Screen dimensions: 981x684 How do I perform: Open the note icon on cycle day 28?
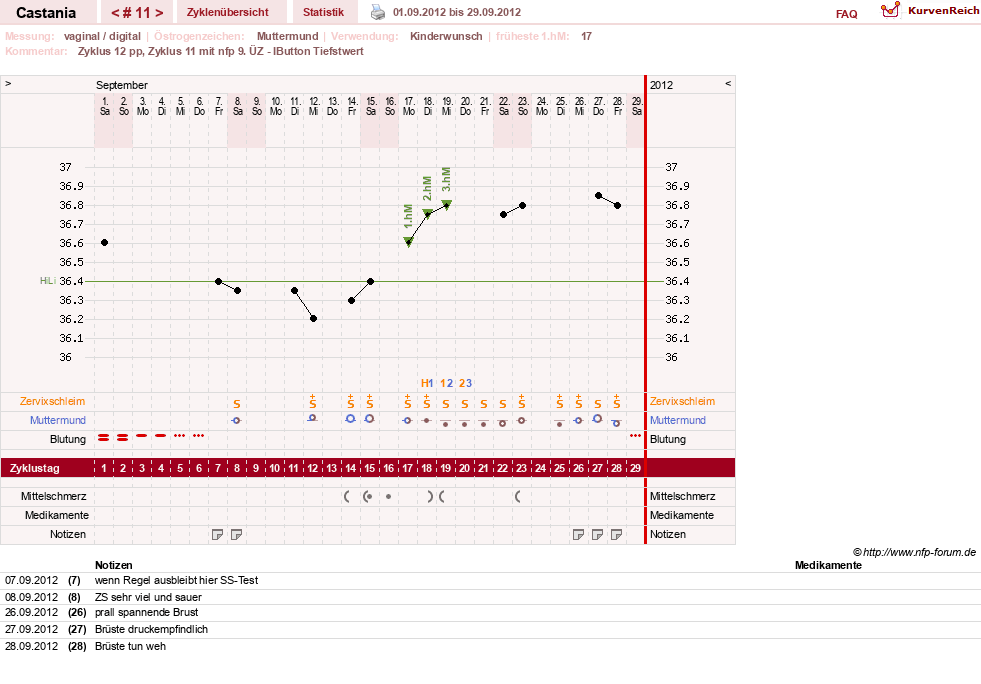tap(616, 534)
